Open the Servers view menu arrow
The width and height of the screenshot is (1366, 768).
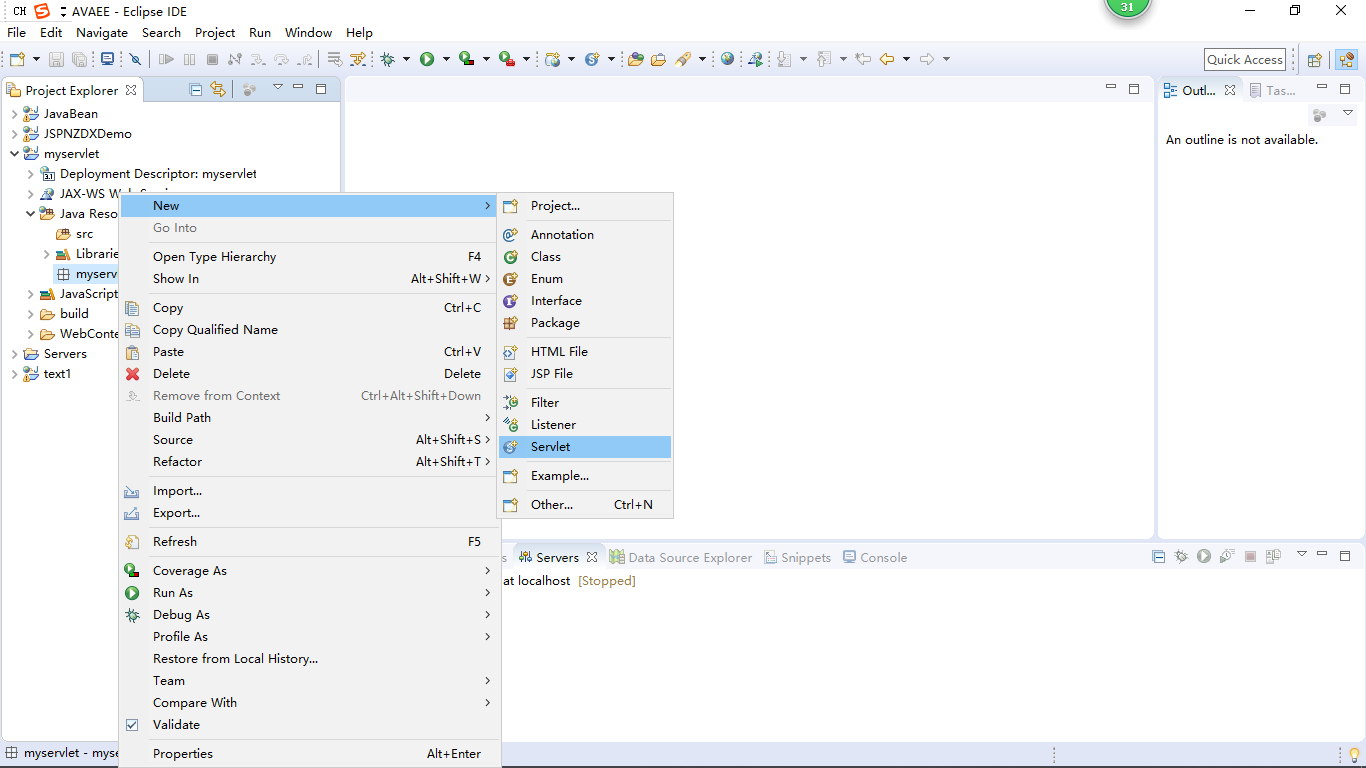1301,554
